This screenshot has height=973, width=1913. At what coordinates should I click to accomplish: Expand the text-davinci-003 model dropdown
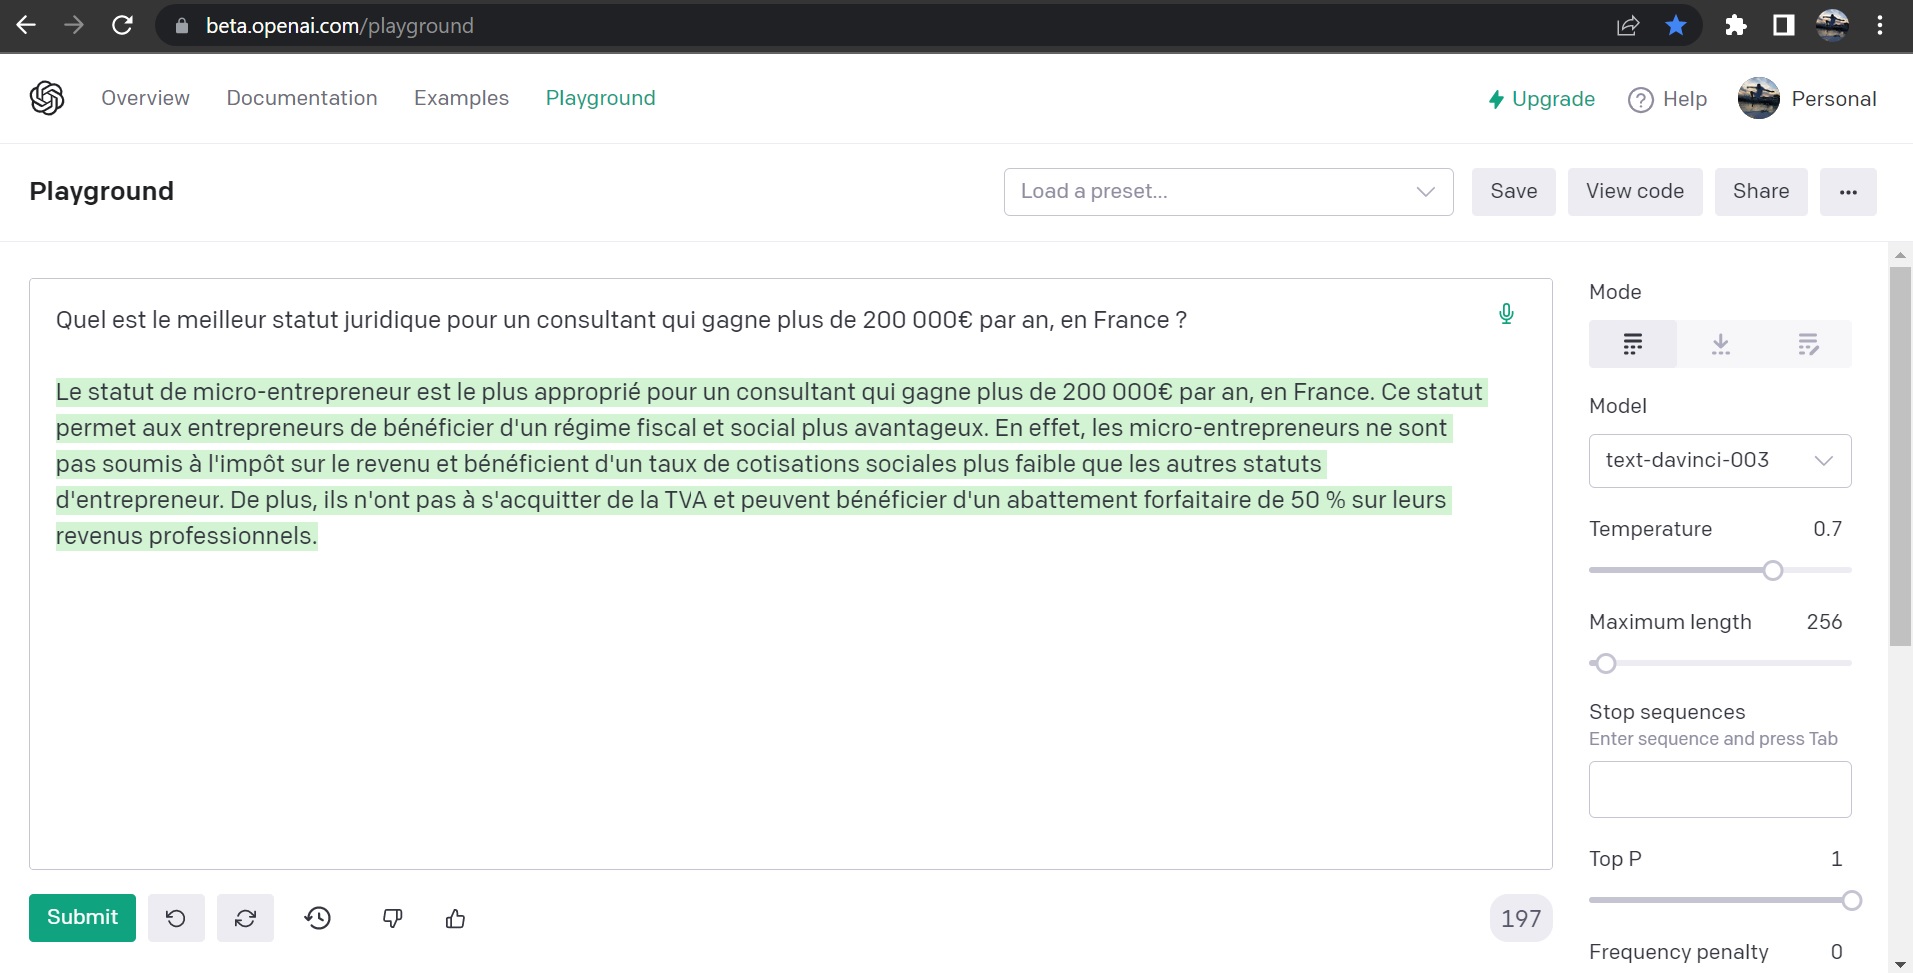tap(1719, 461)
